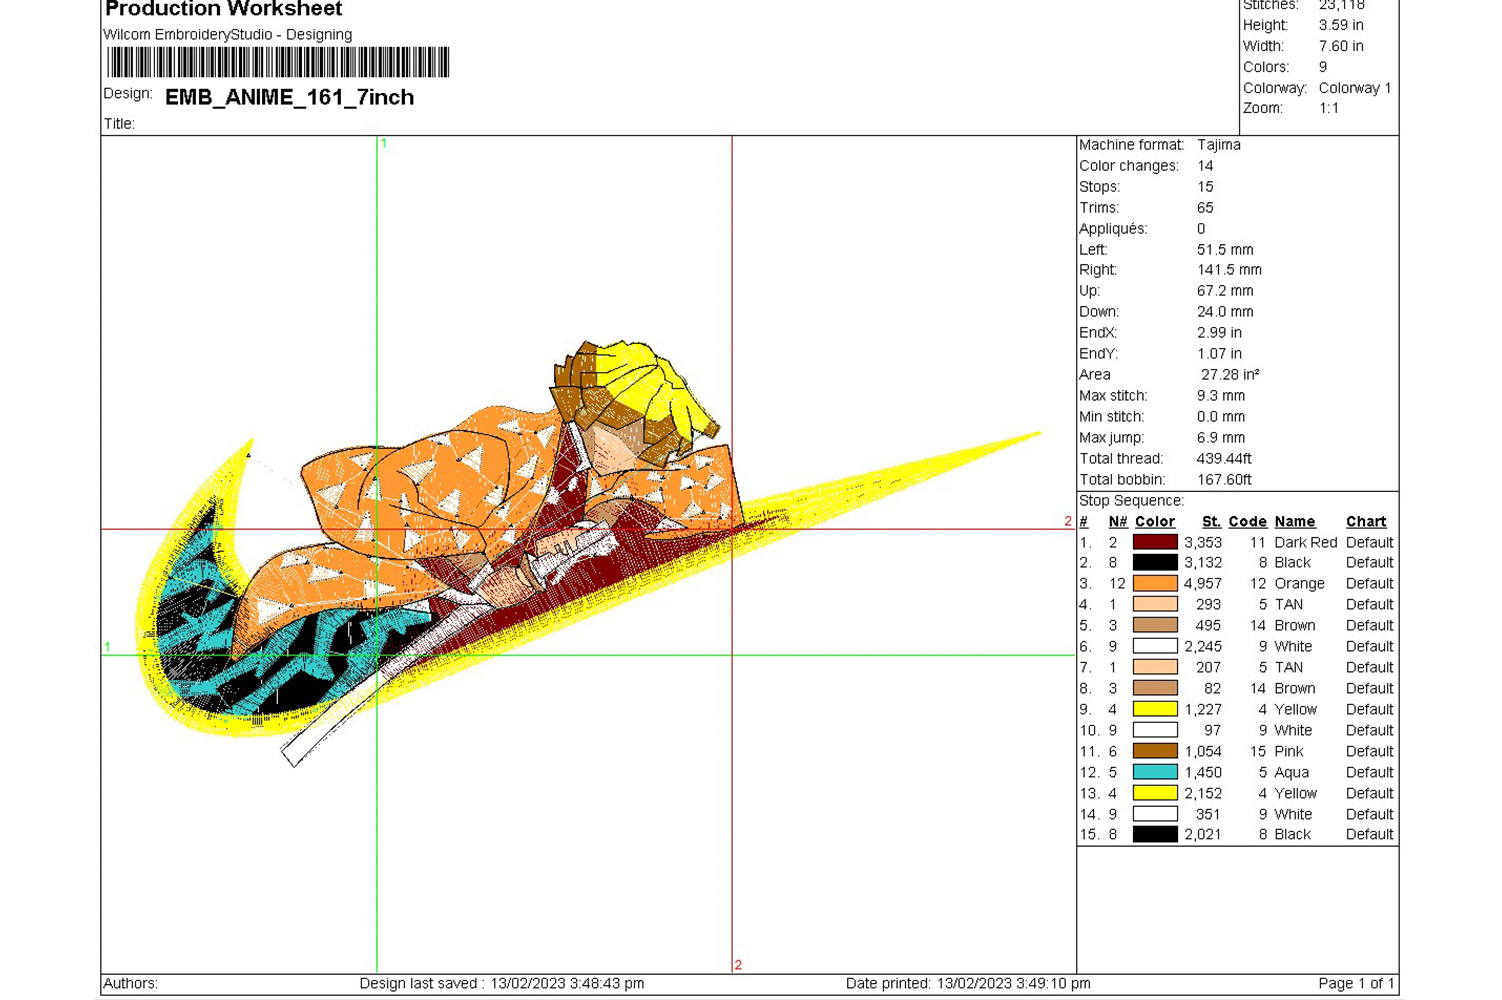Select the design name EMB_ANIME_161_7inch
Screen dimensions: 1502x1000
[x=289, y=97]
